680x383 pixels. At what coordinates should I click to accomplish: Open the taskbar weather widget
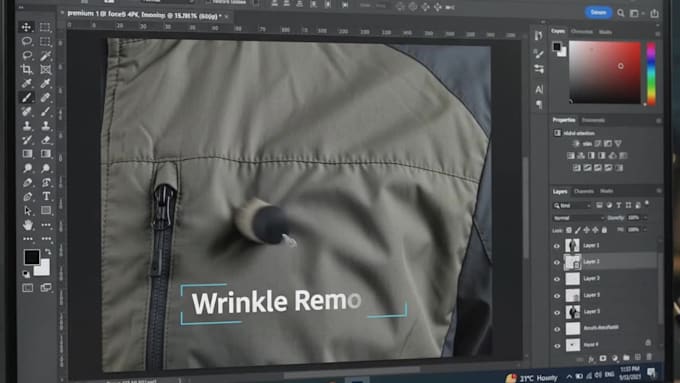pyautogui.click(x=532, y=378)
